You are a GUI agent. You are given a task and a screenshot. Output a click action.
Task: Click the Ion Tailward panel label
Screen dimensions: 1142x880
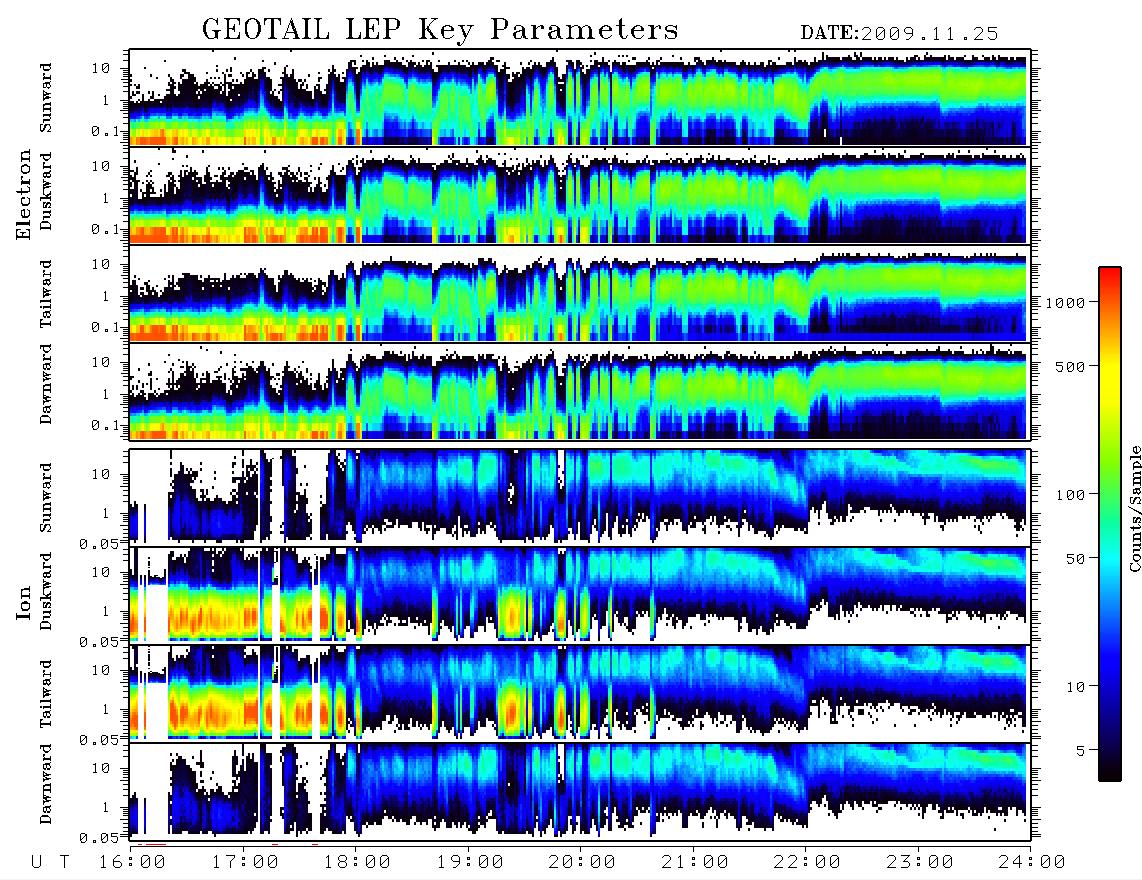point(46,694)
